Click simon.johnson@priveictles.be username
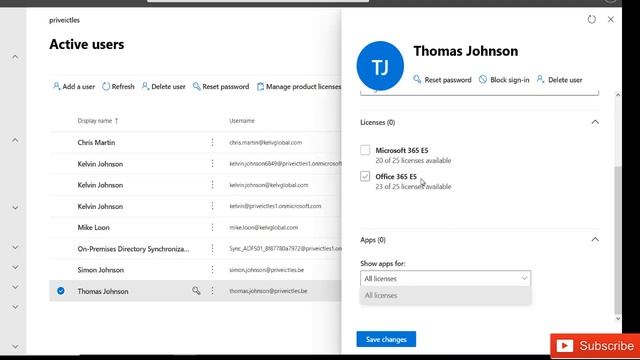This screenshot has width=640, height=360. click(x=267, y=270)
